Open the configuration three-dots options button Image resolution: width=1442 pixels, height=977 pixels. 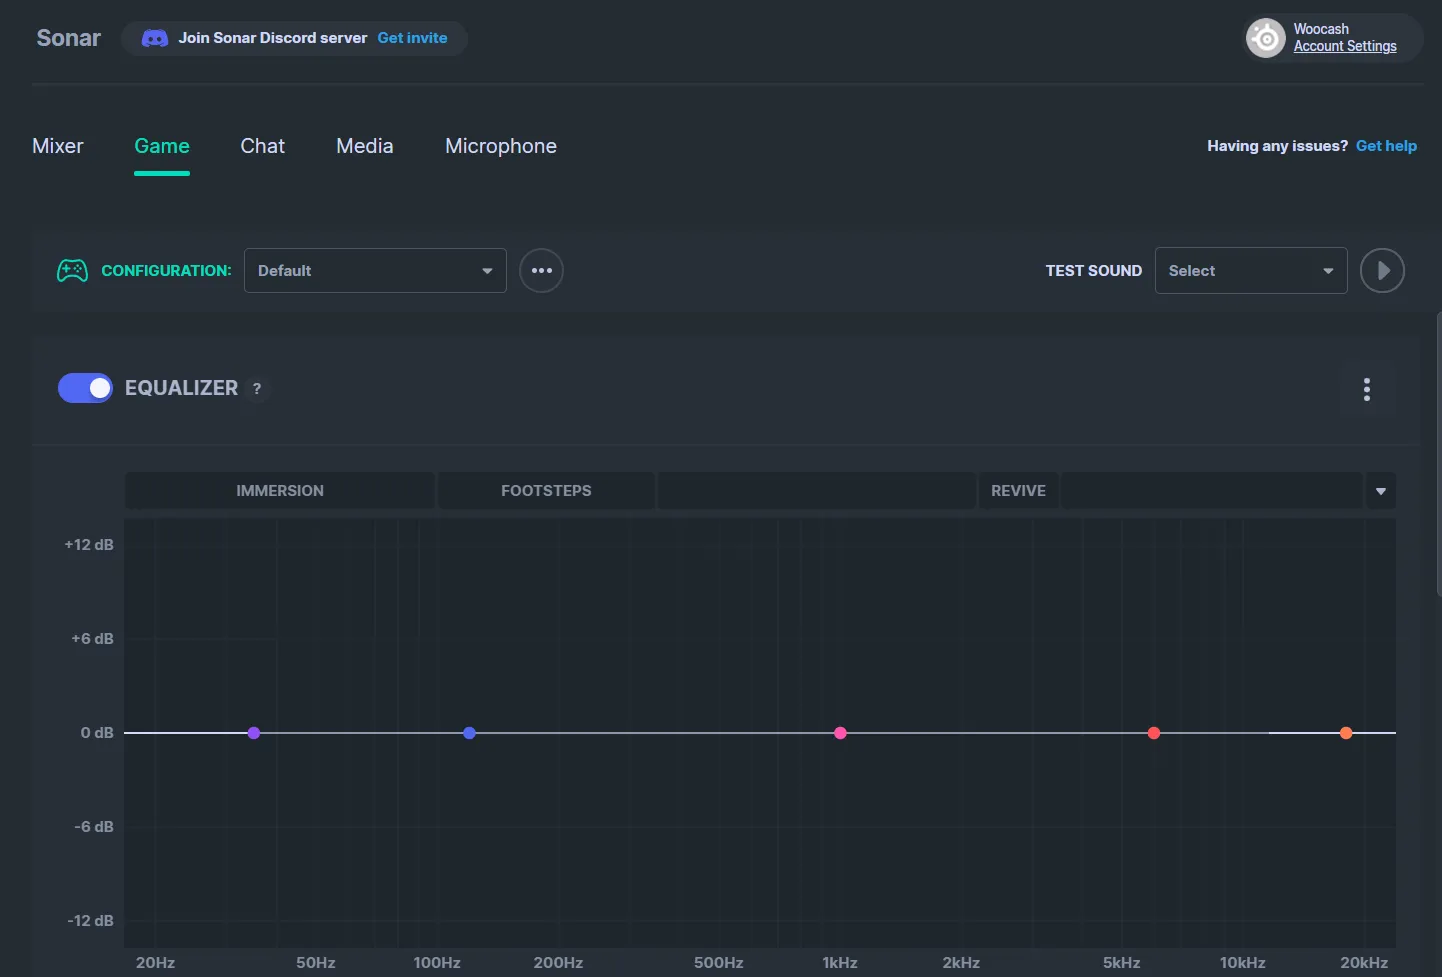[x=541, y=270]
